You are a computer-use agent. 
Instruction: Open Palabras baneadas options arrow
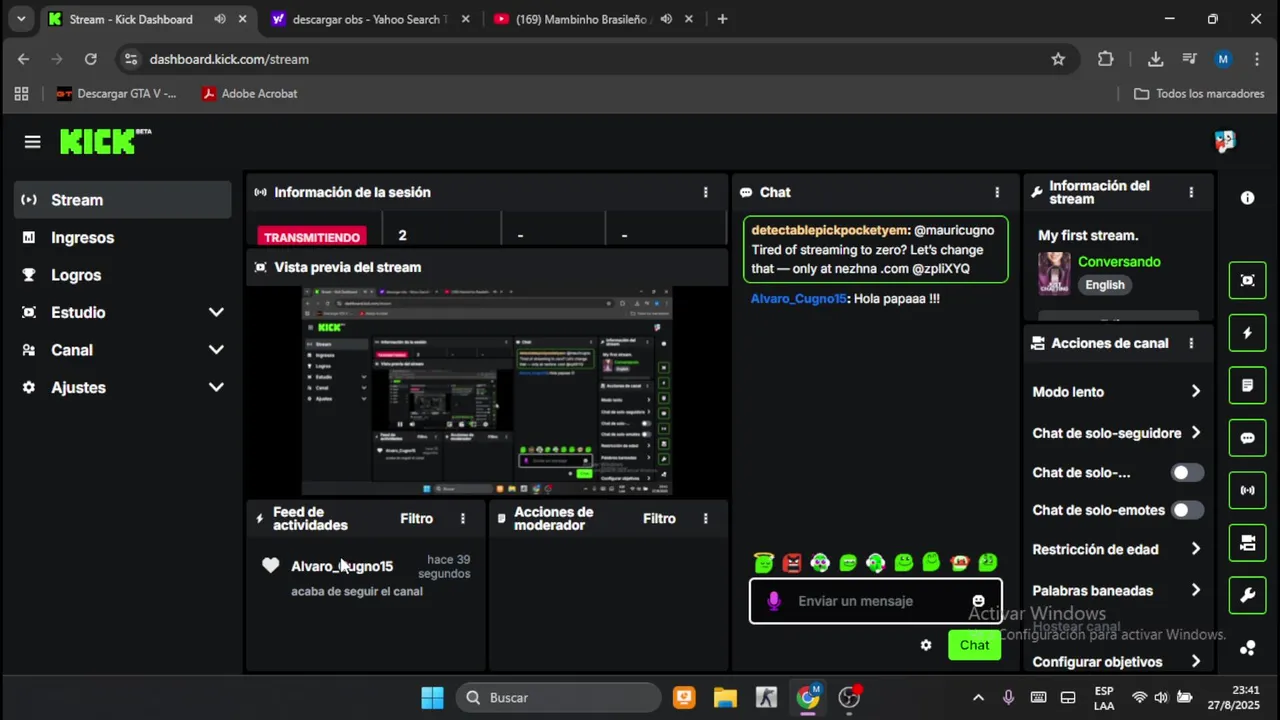1196,590
